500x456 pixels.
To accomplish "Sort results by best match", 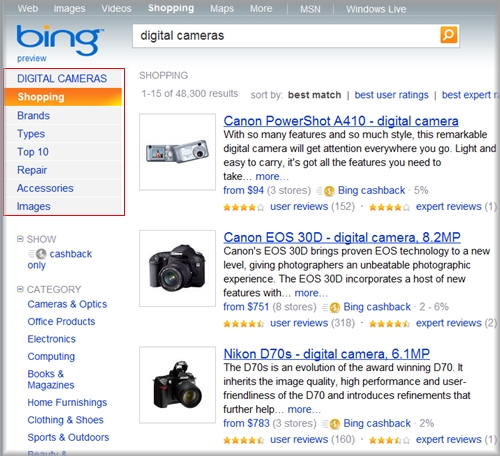I will pyautogui.click(x=314, y=95).
